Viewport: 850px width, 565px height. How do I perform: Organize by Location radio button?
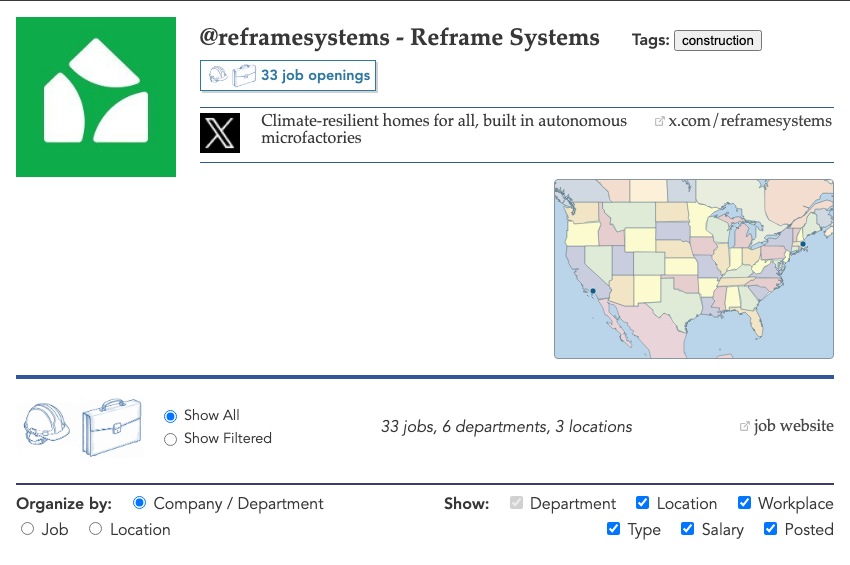[x=95, y=529]
